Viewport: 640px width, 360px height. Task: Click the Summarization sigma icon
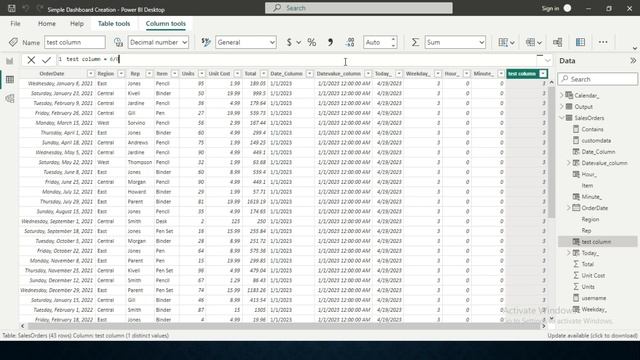(415, 42)
